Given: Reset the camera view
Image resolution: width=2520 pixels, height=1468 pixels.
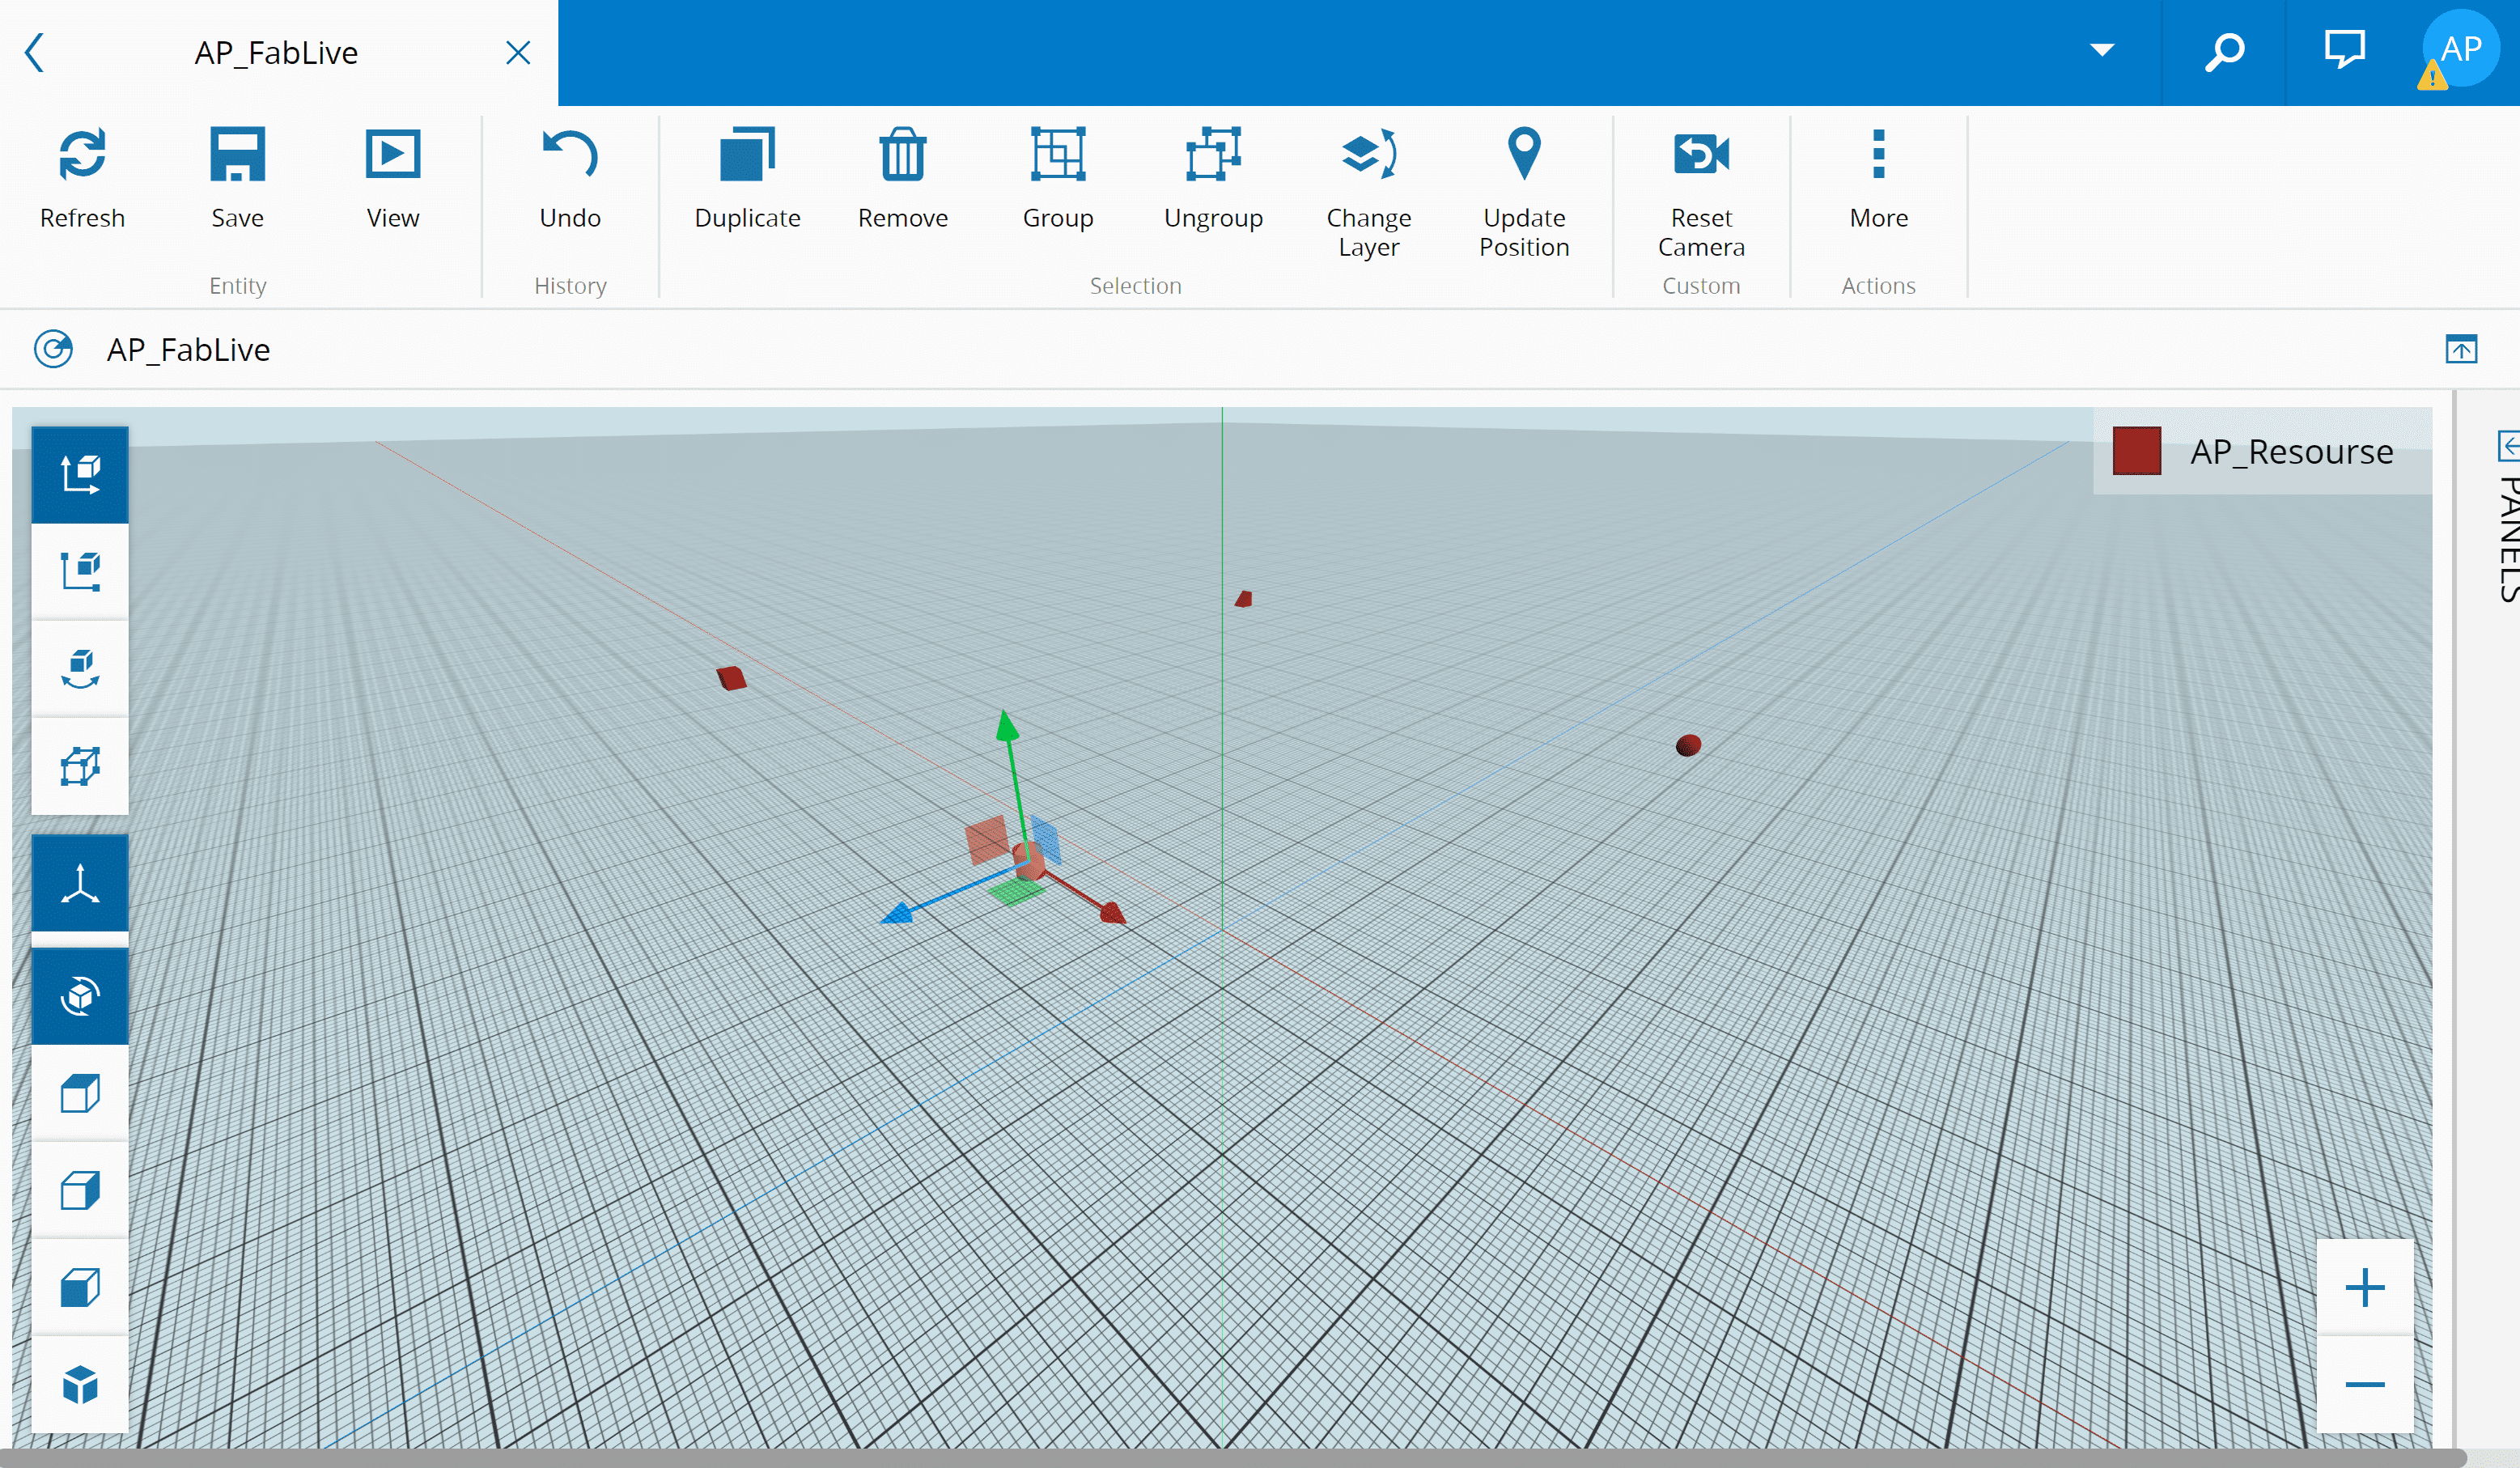Looking at the screenshot, I should click(x=1700, y=155).
